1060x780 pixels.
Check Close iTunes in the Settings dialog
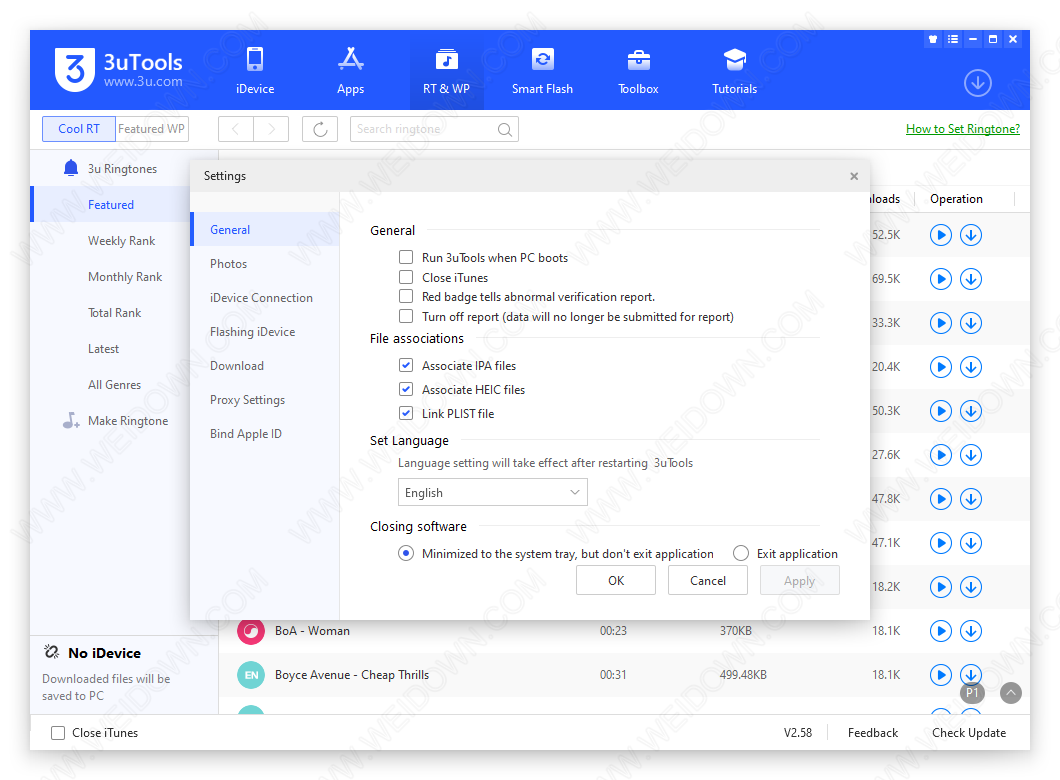(x=406, y=277)
